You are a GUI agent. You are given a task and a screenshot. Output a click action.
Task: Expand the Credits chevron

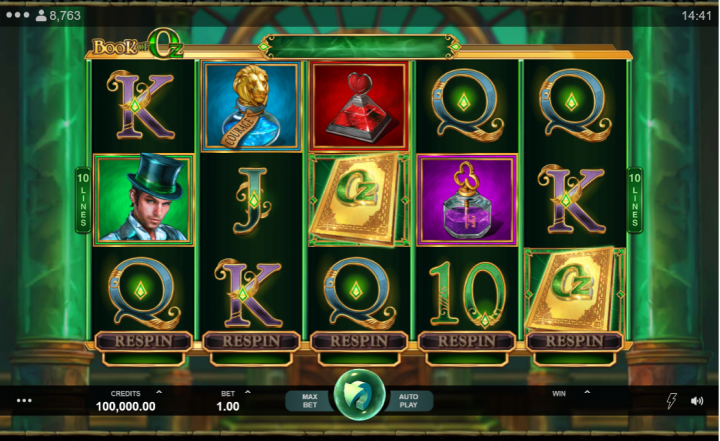[159, 392]
